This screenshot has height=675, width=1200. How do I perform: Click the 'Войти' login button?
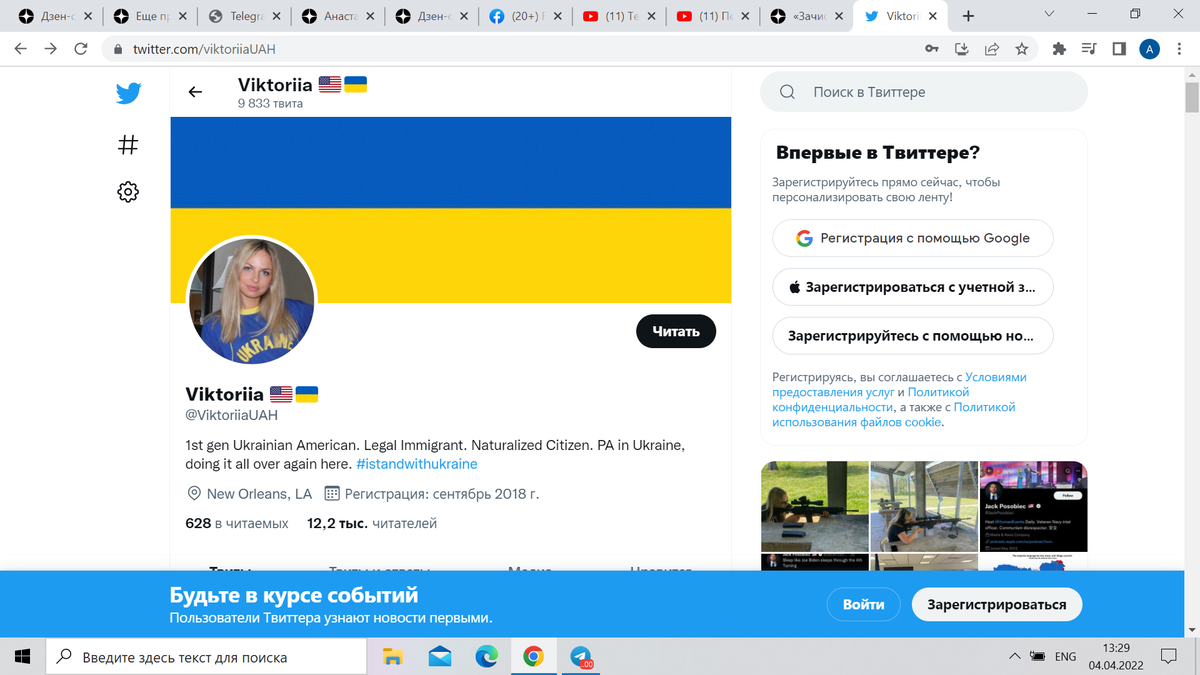[864, 604]
